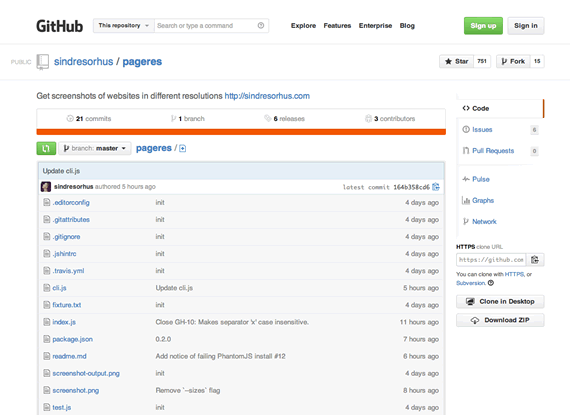Click the orange language bar
The height and width of the screenshot is (415, 570).
click(241, 132)
